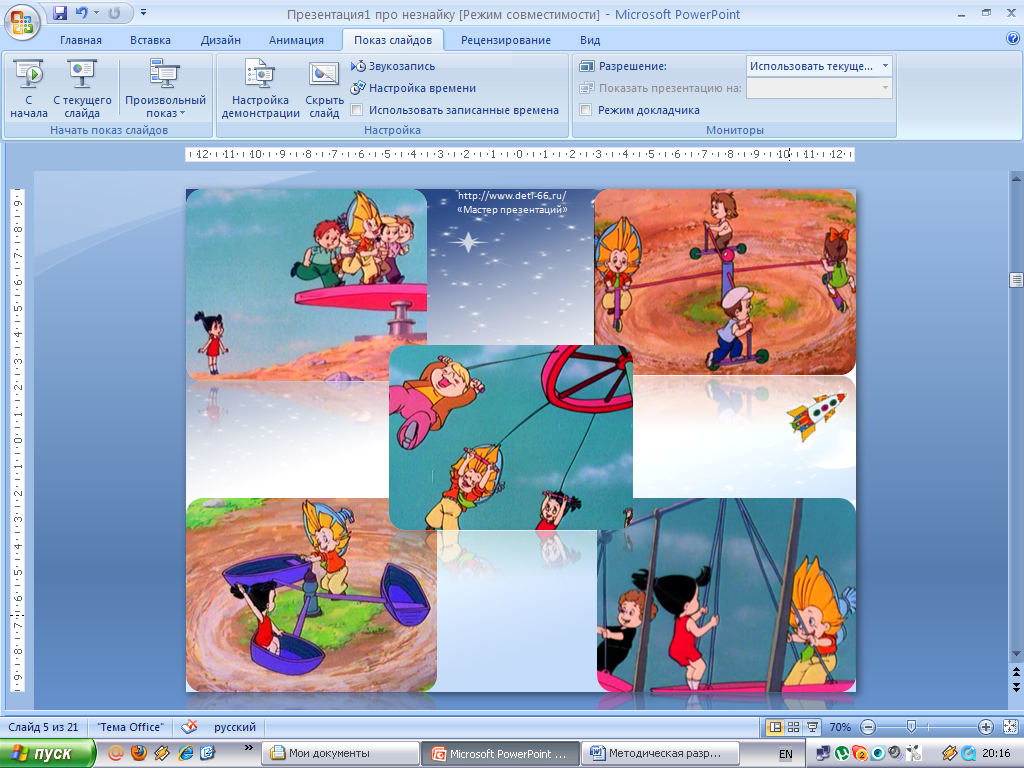The width and height of the screenshot is (1024, 768).
Task: Click the zoom in plus button
Action: (985, 727)
